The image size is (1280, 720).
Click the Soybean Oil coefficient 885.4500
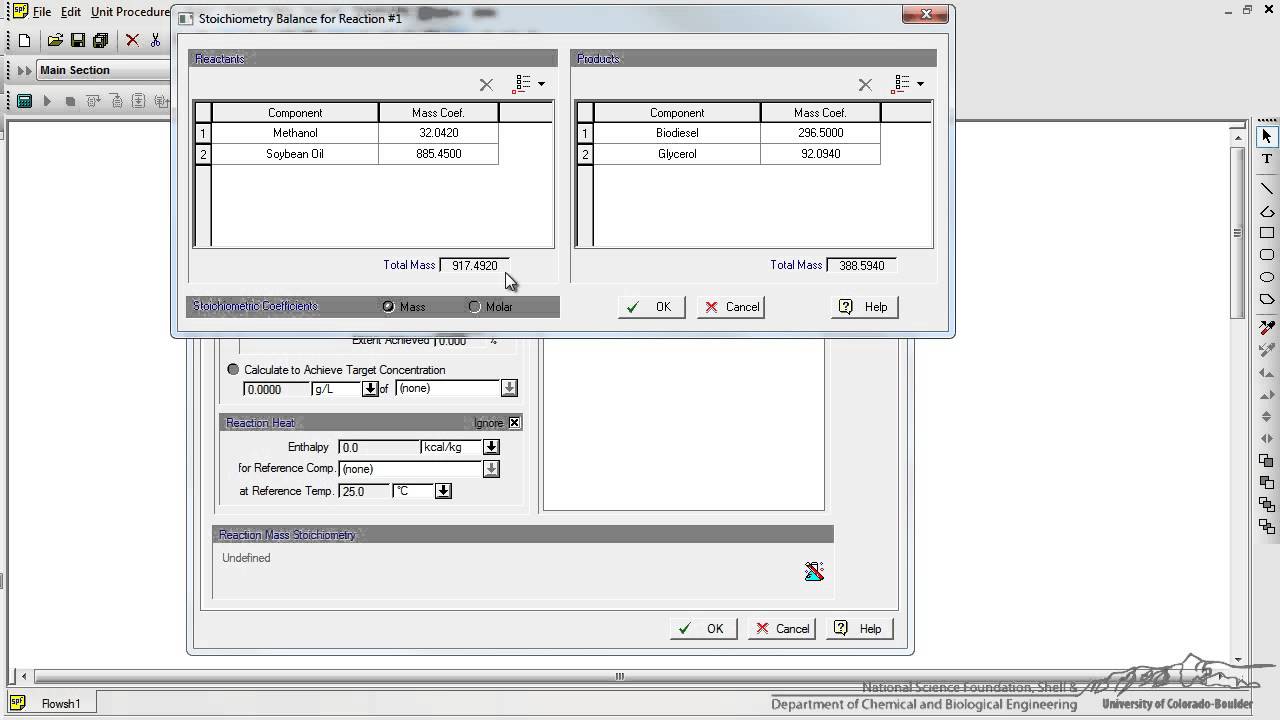pos(438,154)
